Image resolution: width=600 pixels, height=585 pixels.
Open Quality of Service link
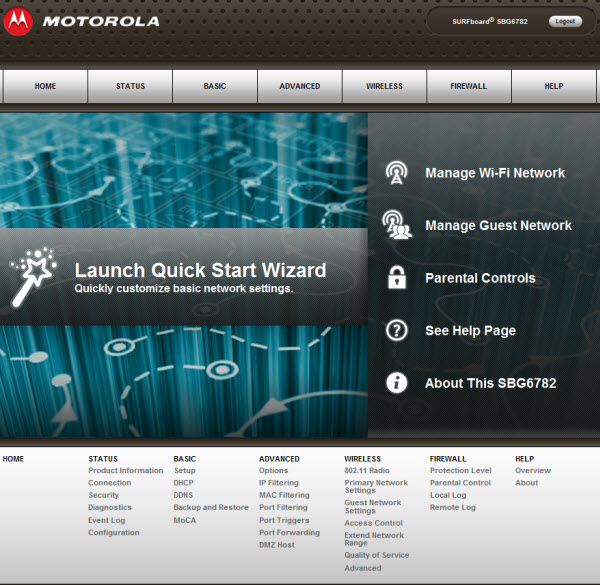(377, 555)
